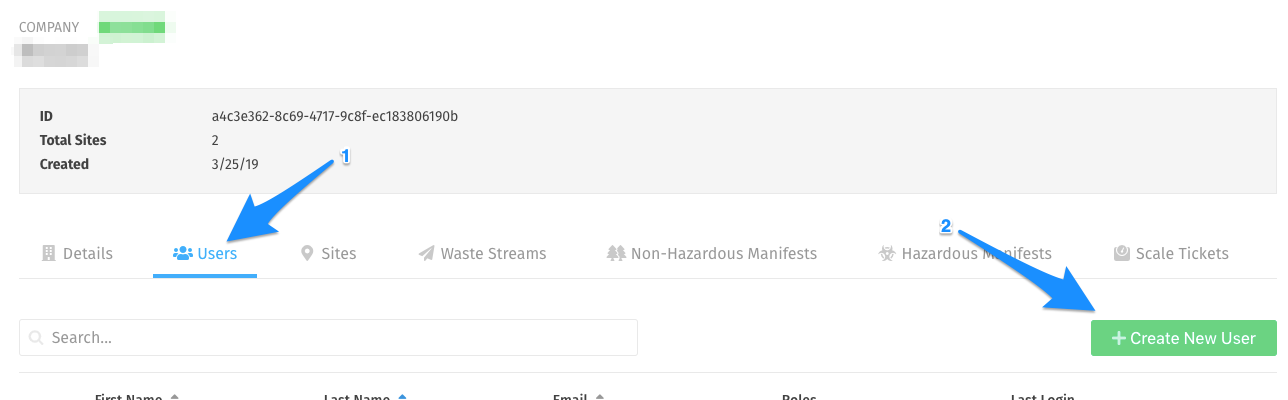Click the map pin icon for Sites

pos(308,253)
